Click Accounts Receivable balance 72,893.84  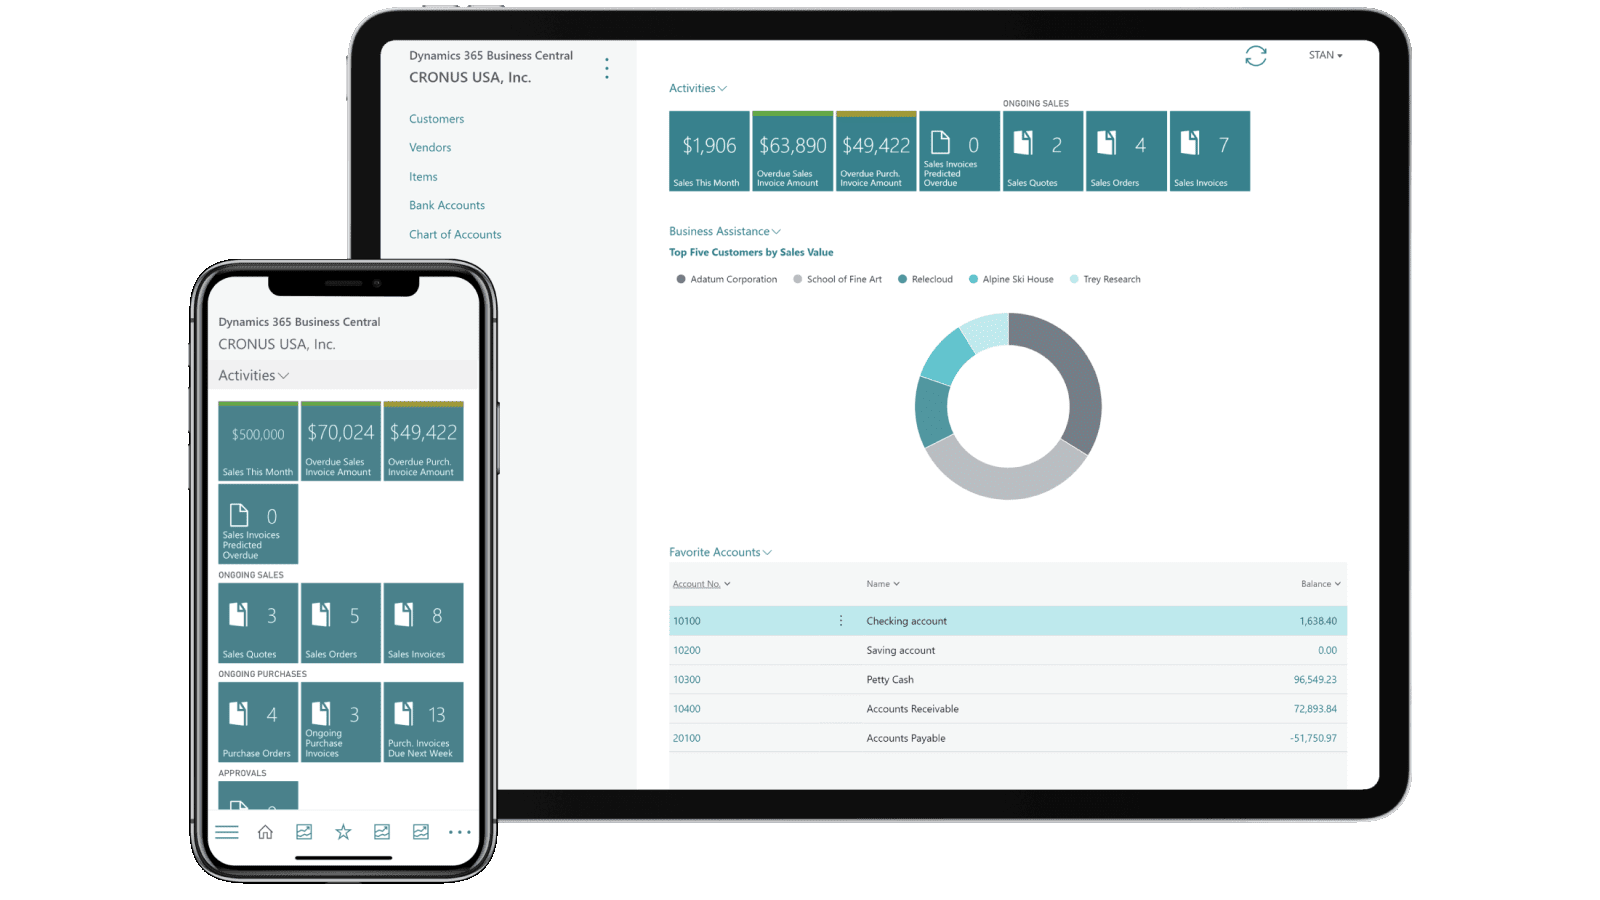point(1315,709)
